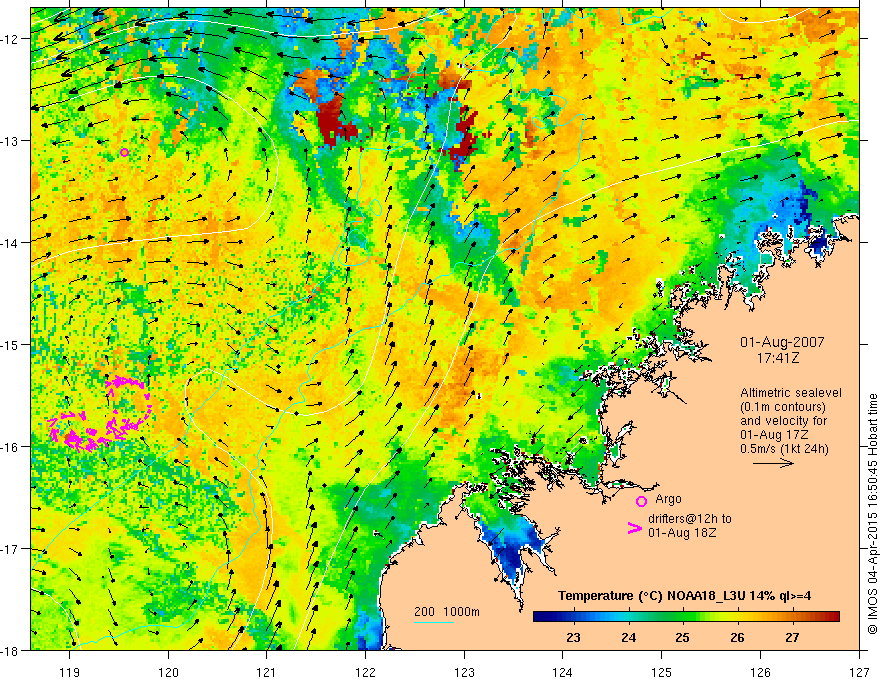The height and width of the screenshot is (680, 880).
Task: Click the '01-Aug 17Z' text
Action: pyautogui.click(x=771, y=435)
